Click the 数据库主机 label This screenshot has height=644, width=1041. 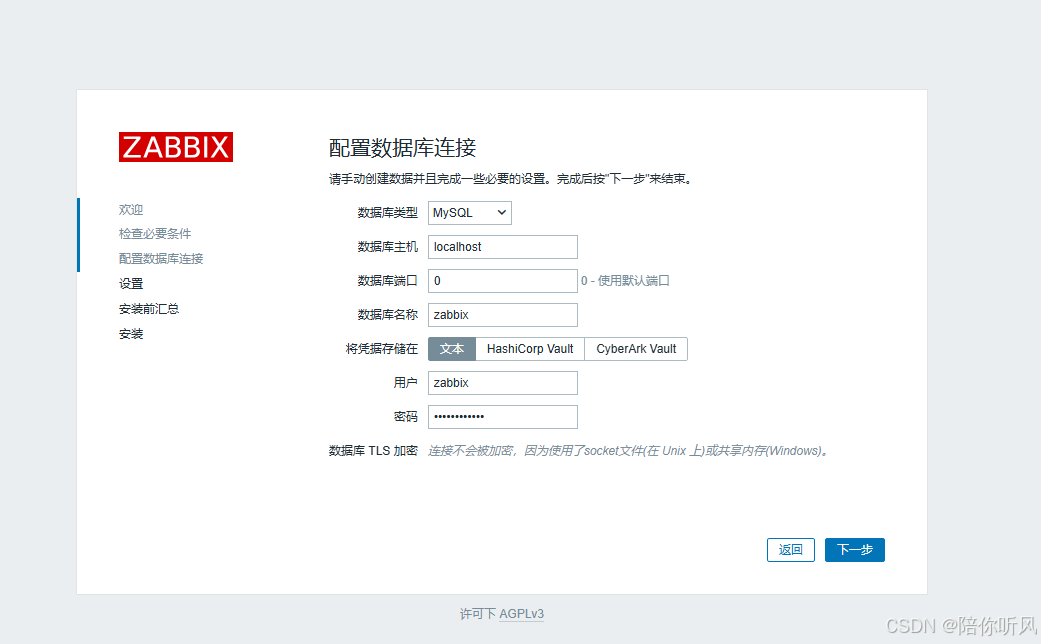click(388, 247)
